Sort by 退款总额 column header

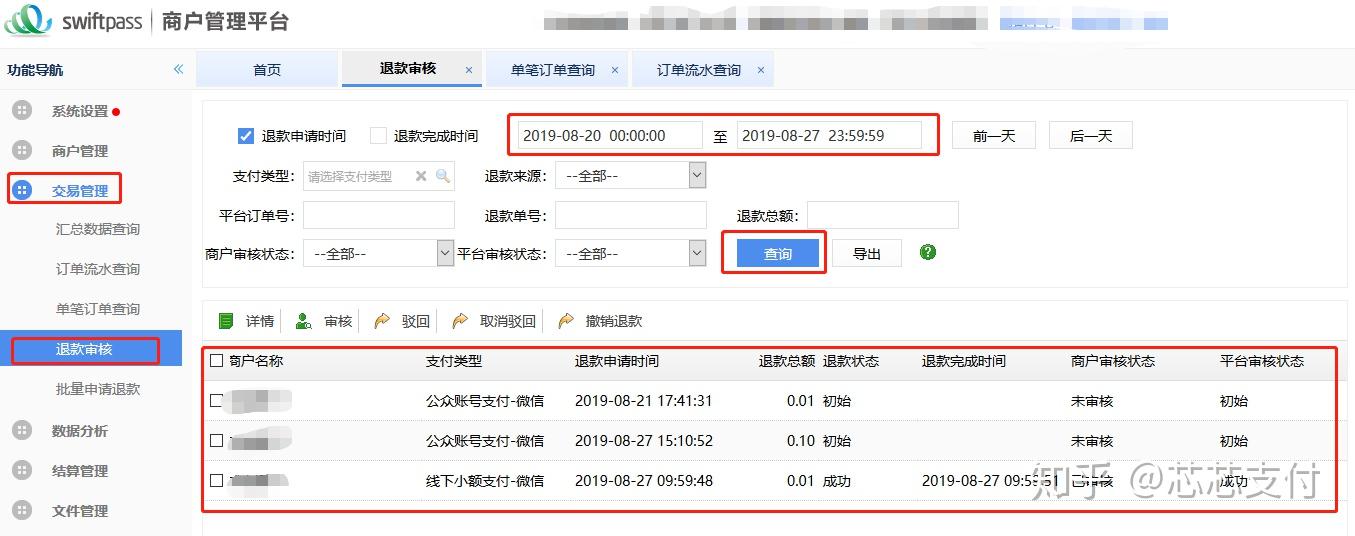(x=787, y=361)
